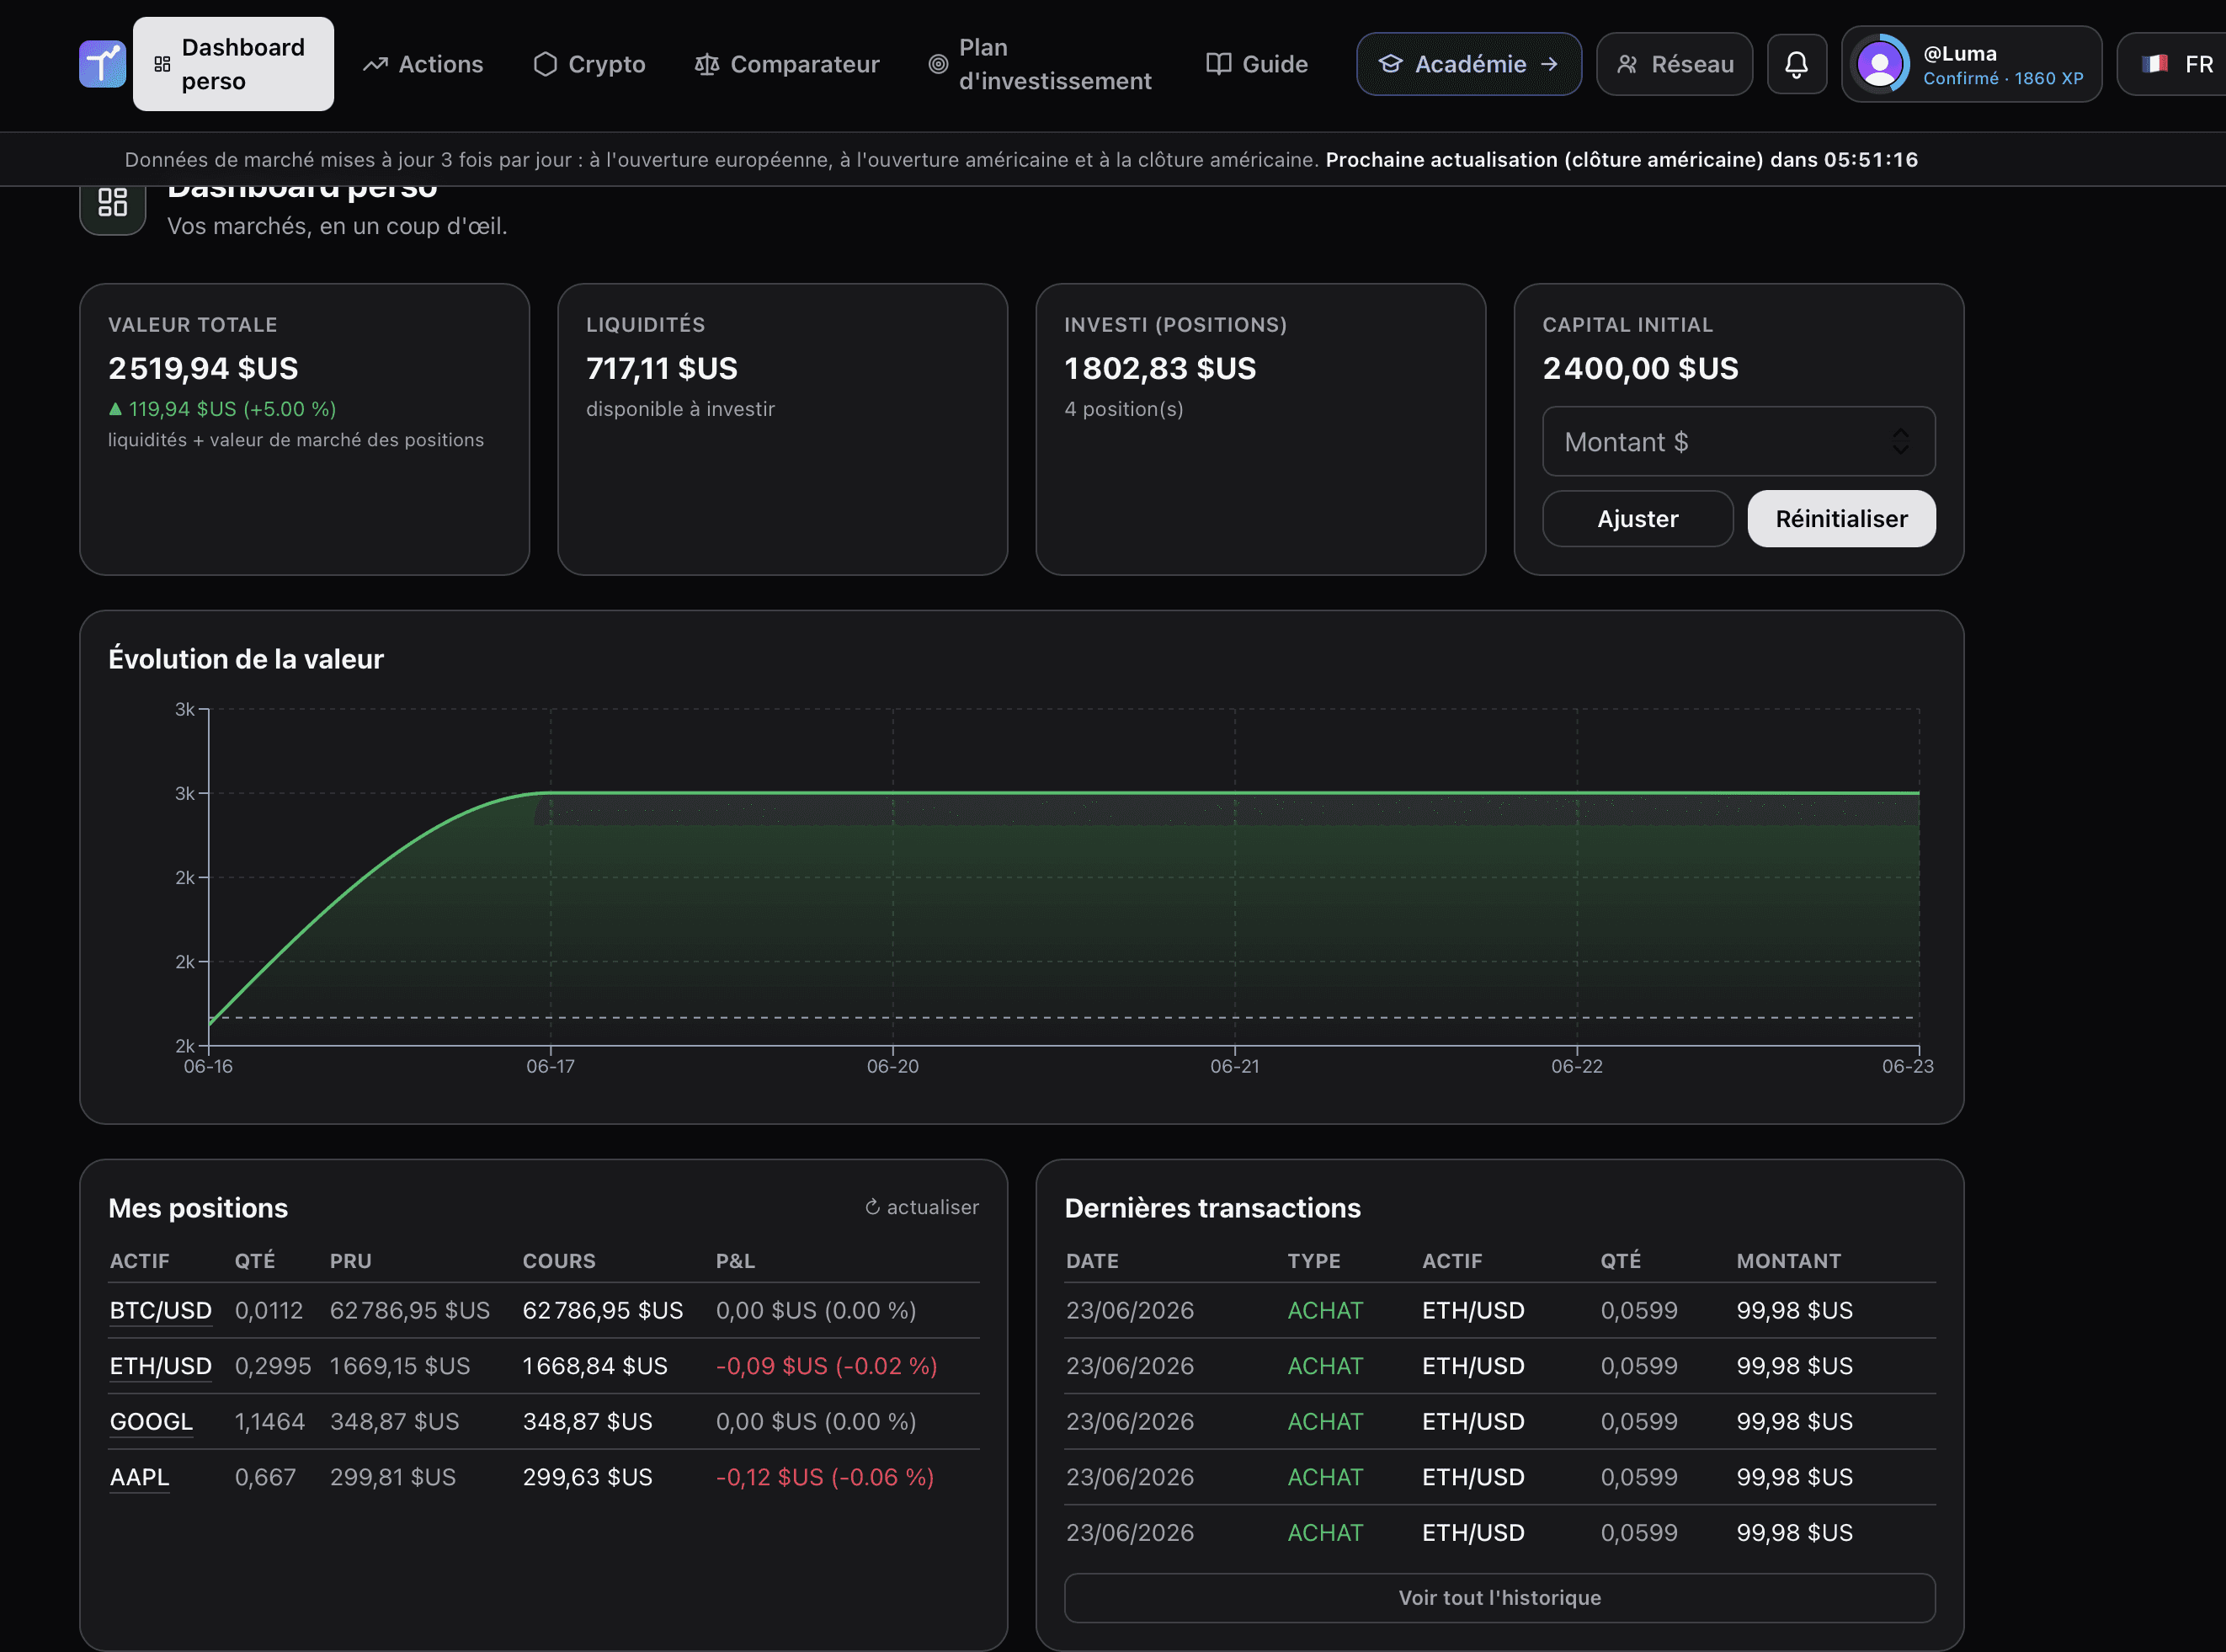Open the BTC/USD position link

(160, 1310)
